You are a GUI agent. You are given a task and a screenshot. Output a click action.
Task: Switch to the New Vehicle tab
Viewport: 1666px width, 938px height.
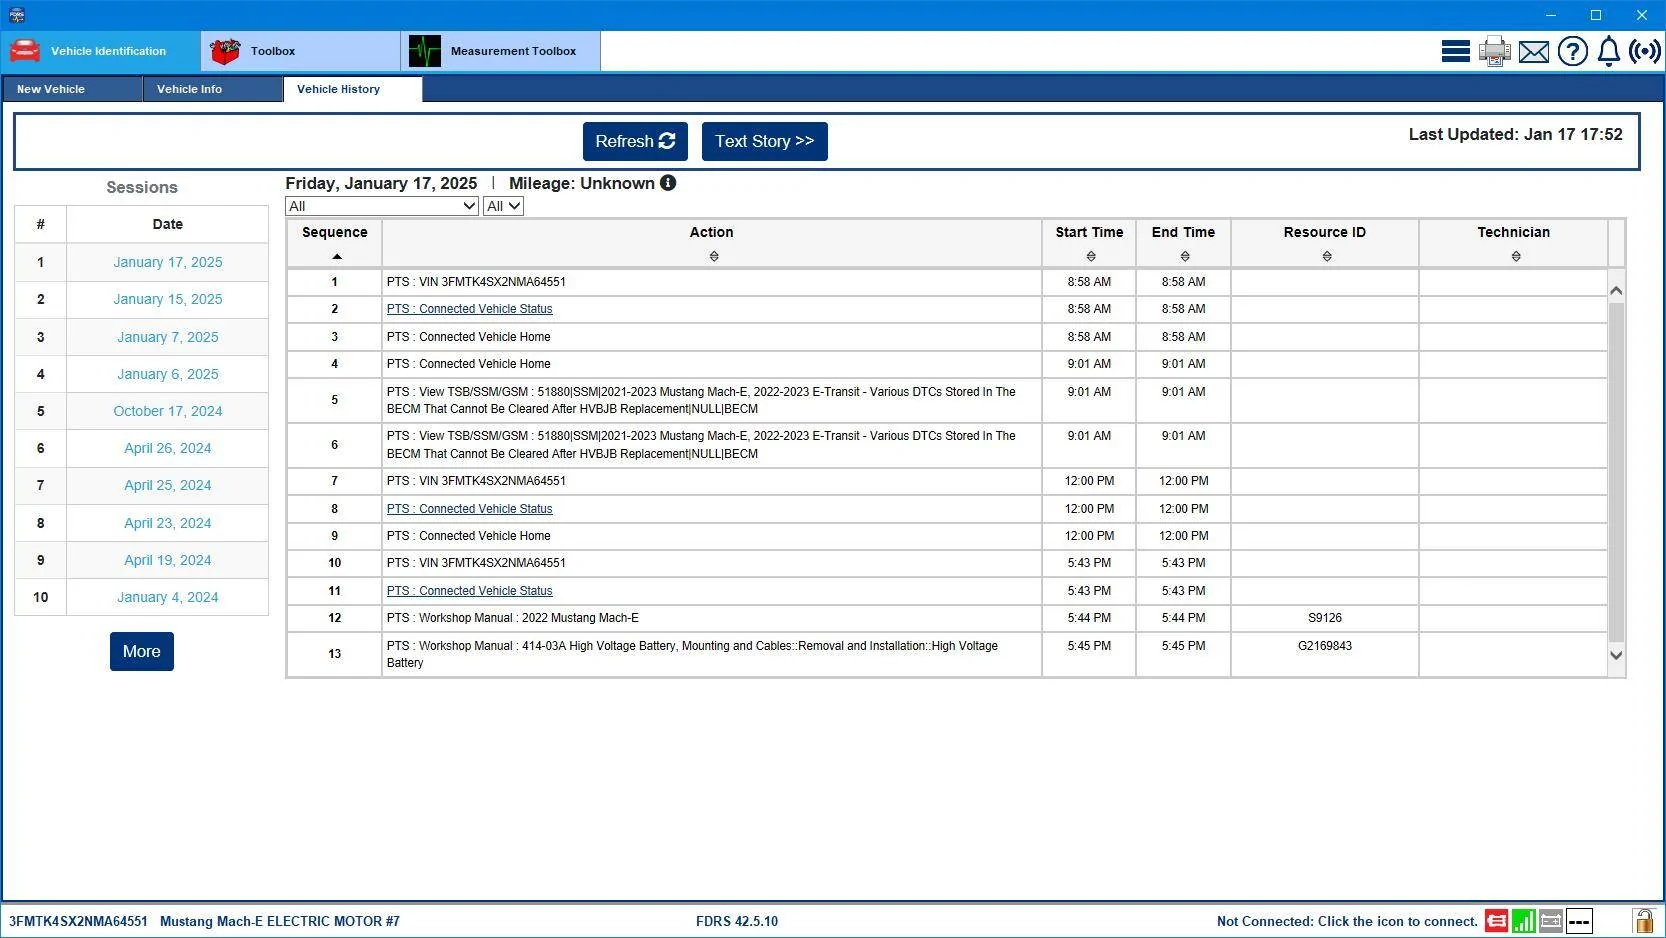tap(72, 89)
